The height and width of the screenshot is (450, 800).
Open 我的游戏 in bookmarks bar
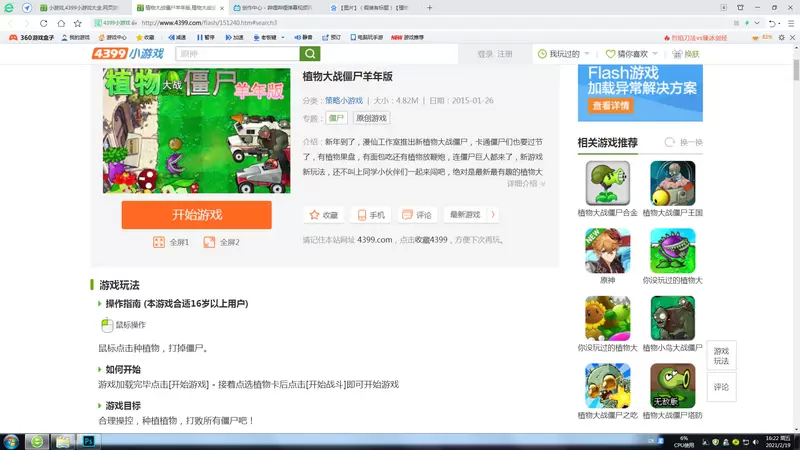click(x=75, y=37)
